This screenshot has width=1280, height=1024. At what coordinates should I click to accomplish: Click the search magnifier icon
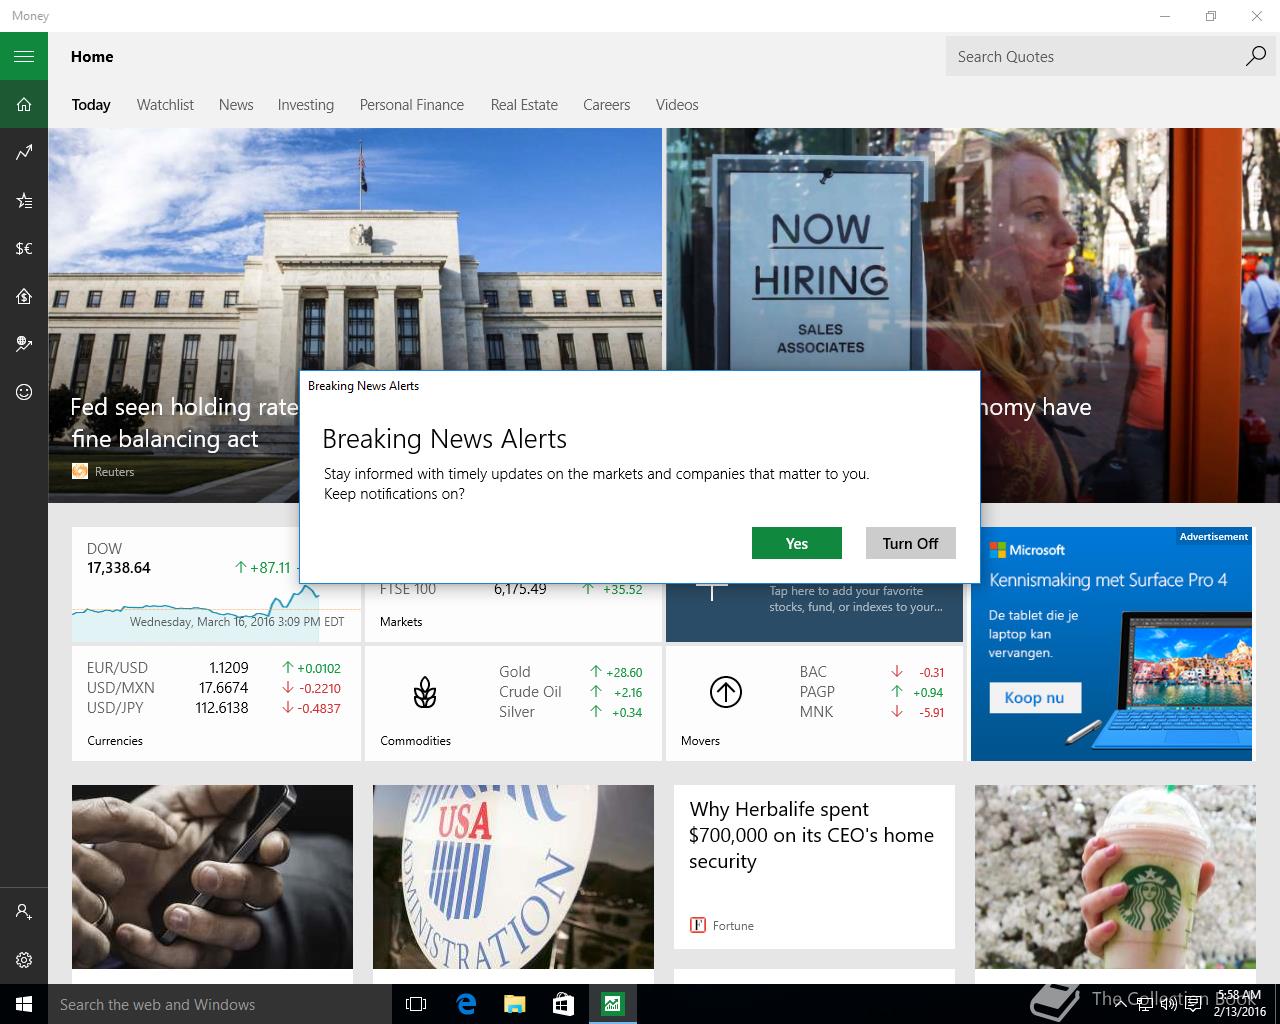(1255, 56)
